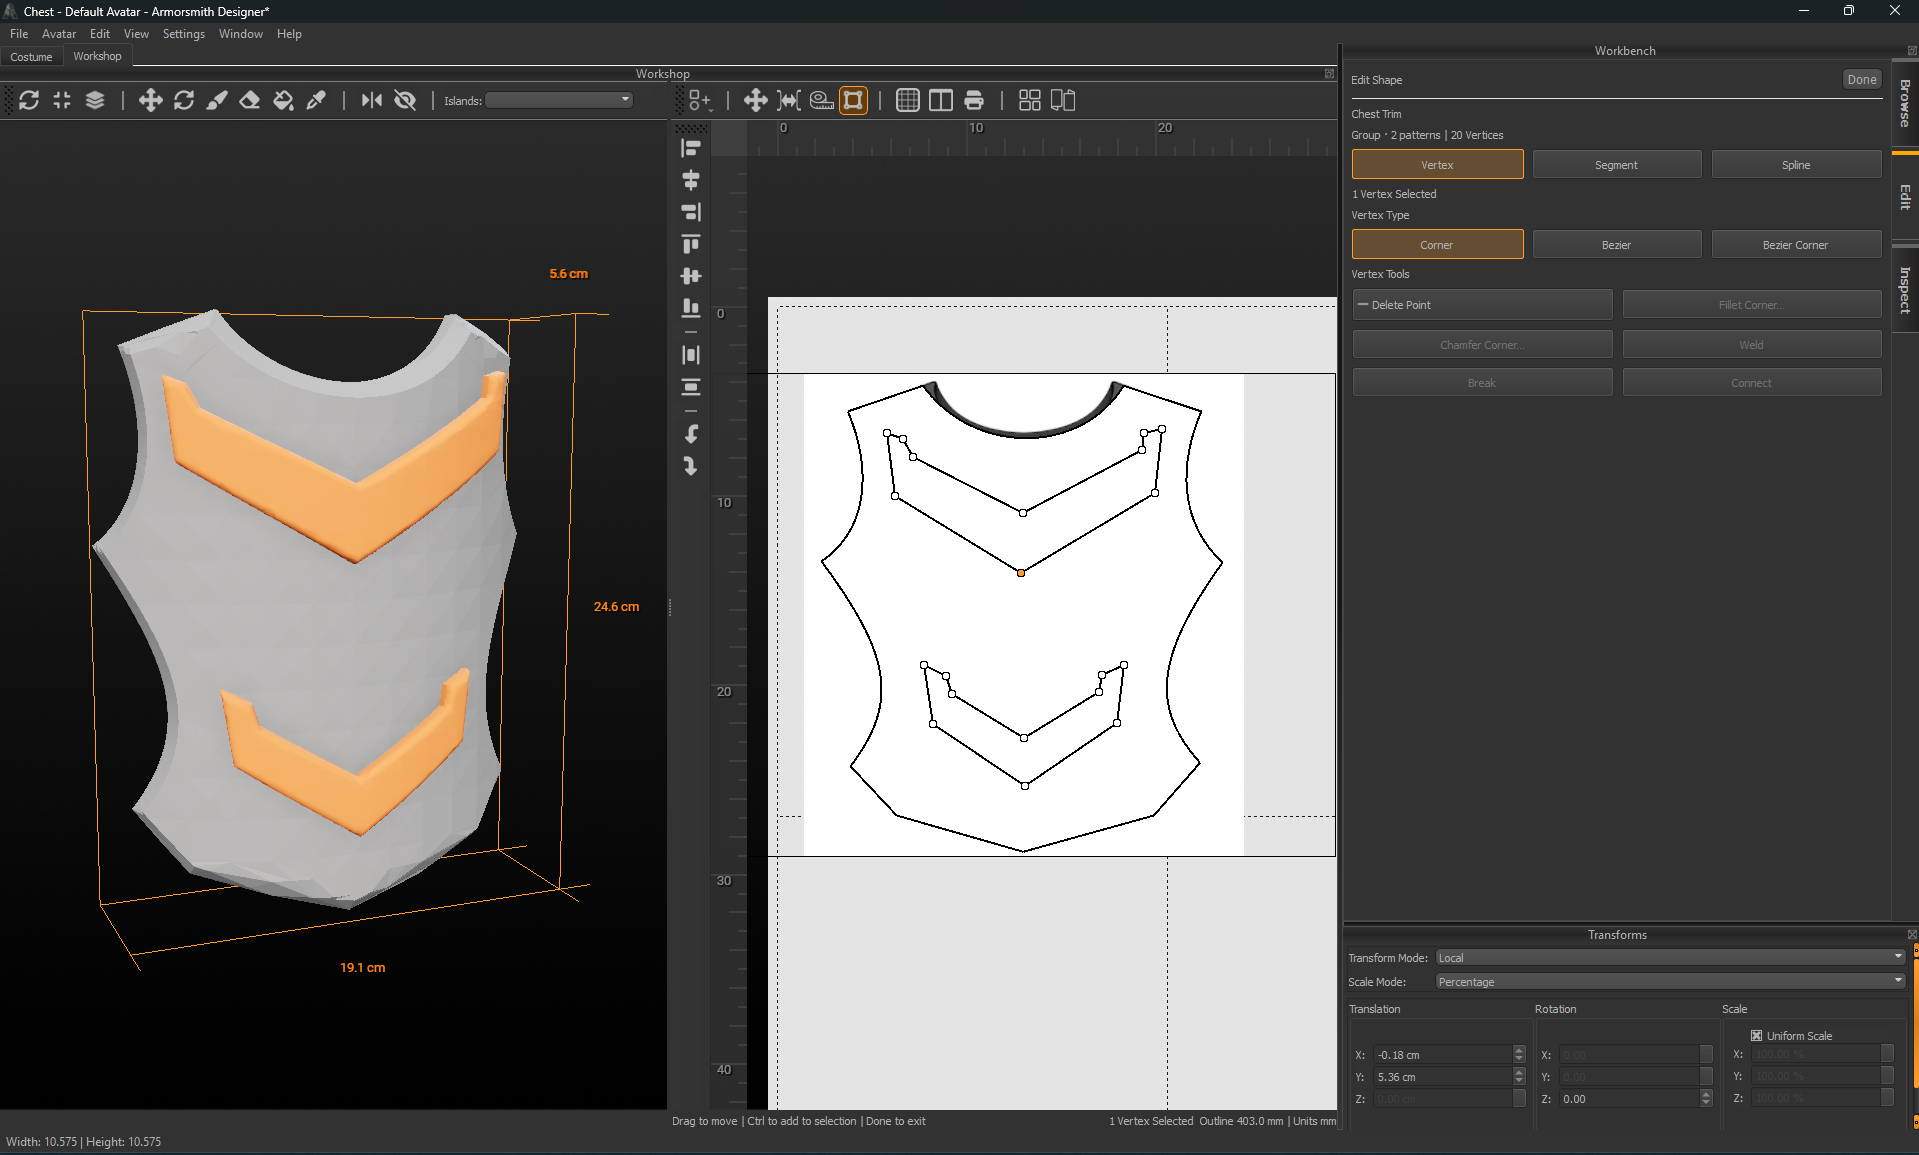
Task: Open the Islands dropdown
Action: (x=559, y=100)
